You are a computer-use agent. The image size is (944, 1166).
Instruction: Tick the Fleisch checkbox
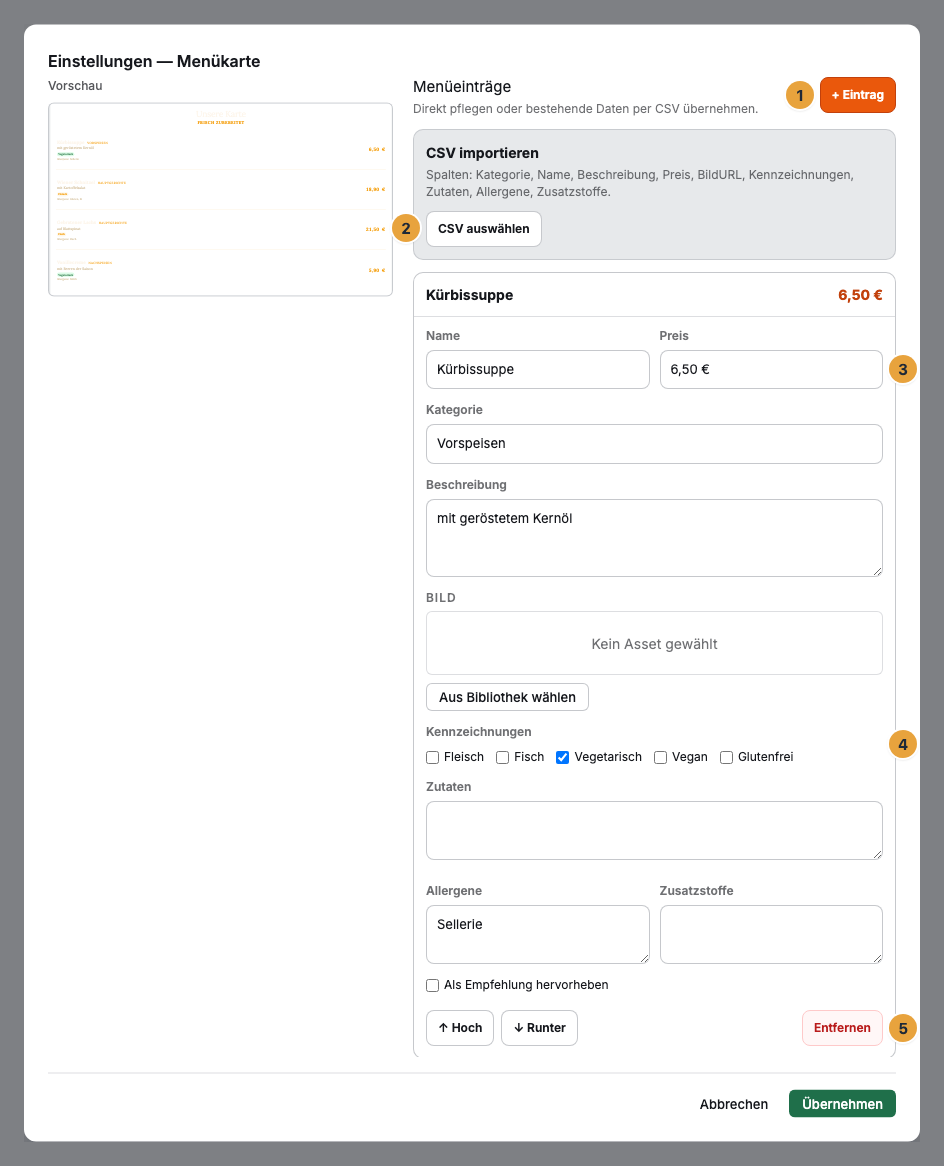[432, 757]
